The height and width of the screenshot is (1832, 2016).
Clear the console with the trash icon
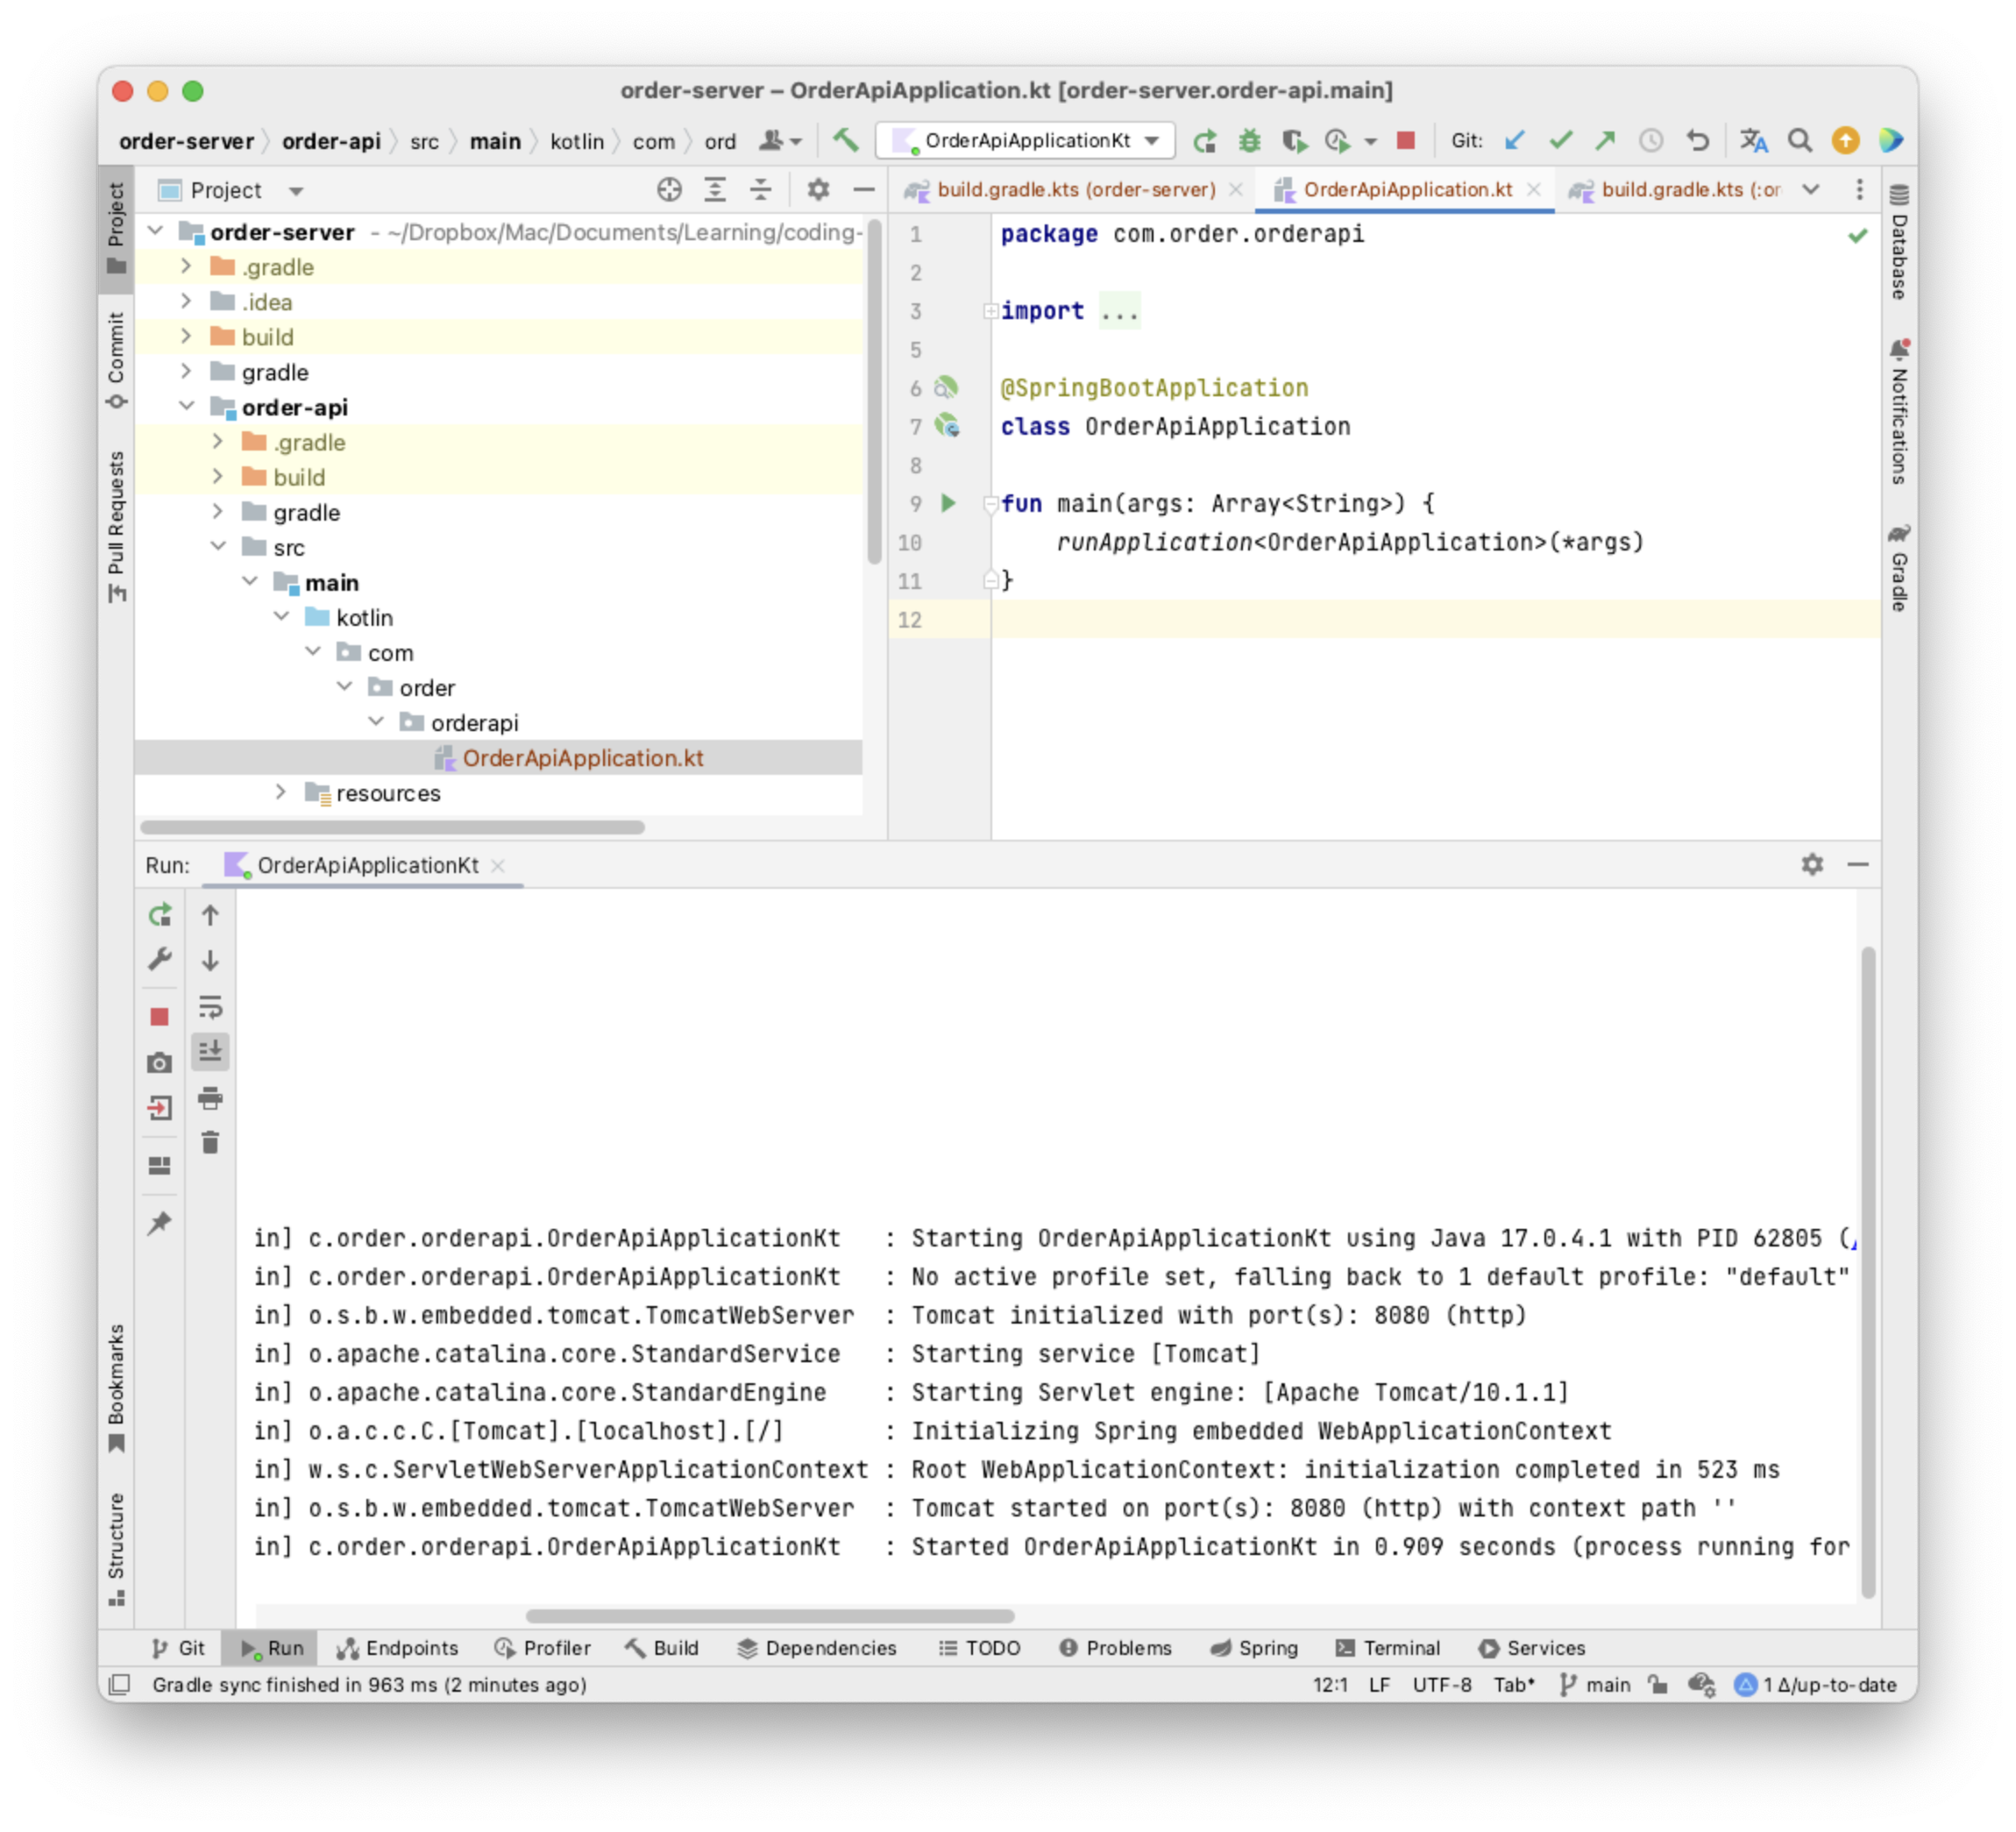click(x=210, y=1142)
